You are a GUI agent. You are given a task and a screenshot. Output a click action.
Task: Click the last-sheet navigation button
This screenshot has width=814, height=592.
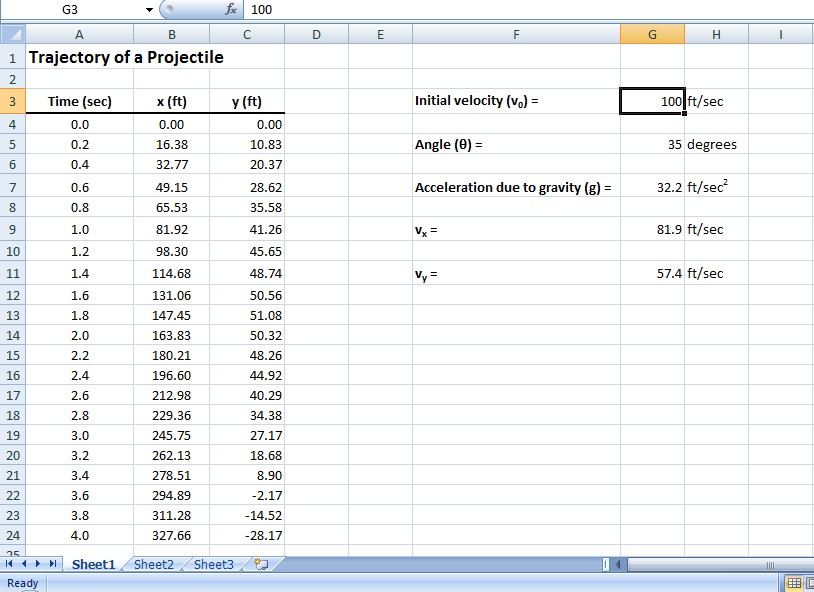(52, 564)
